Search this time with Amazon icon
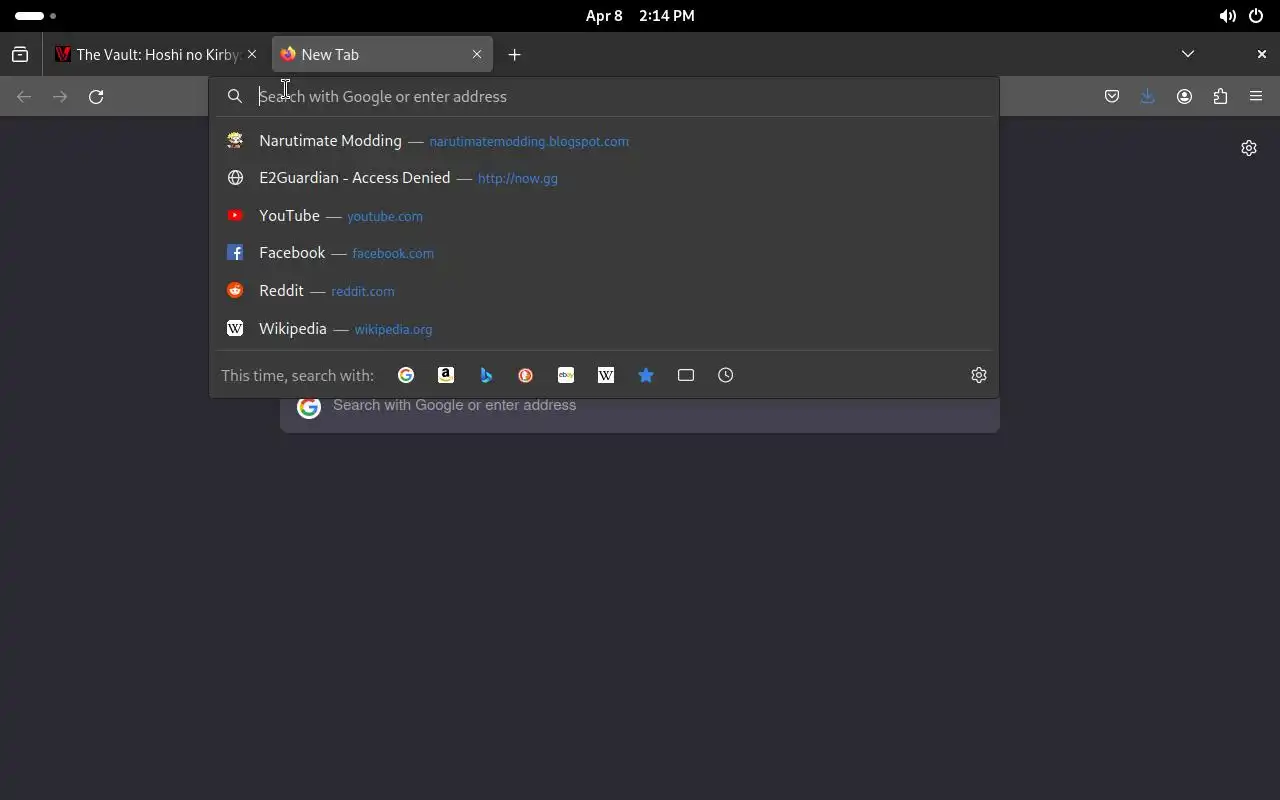 446,375
